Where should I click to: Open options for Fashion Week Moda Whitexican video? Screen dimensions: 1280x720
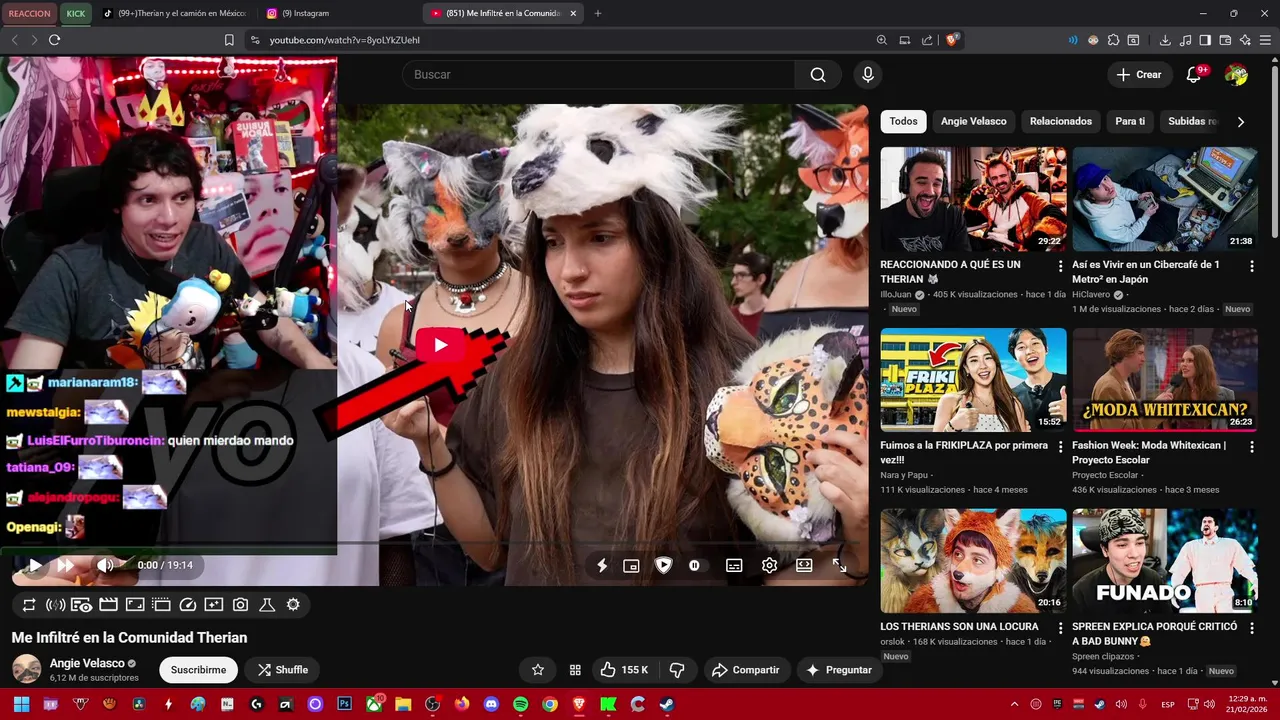coord(1252,447)
